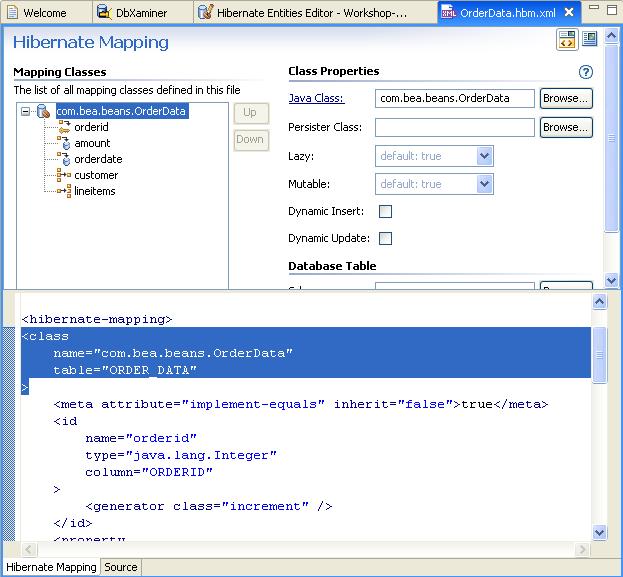This screenshot has width=623, height=577.
Task: Click the orderid key icon
Action: [x=64, y=127]
